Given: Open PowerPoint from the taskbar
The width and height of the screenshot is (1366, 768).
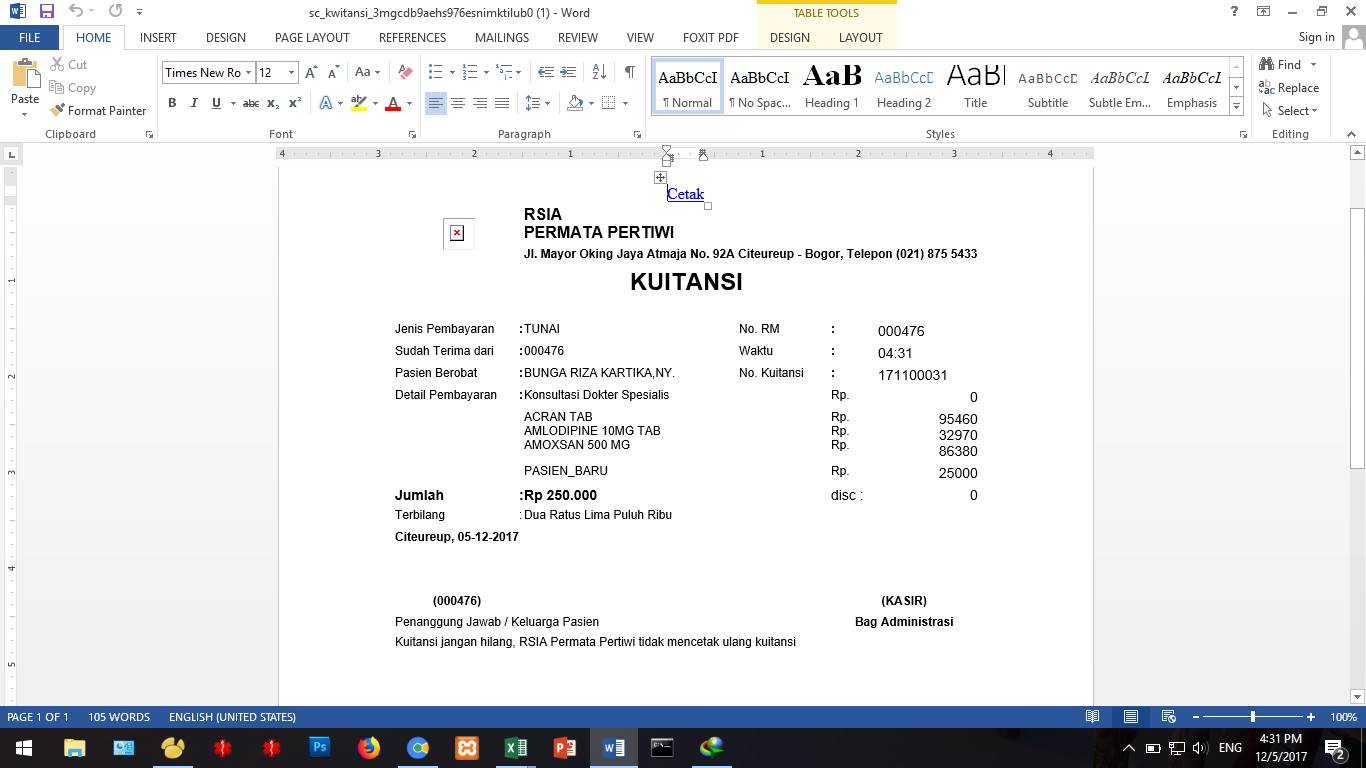Looking at the screenshot, I should coord(565,747).
